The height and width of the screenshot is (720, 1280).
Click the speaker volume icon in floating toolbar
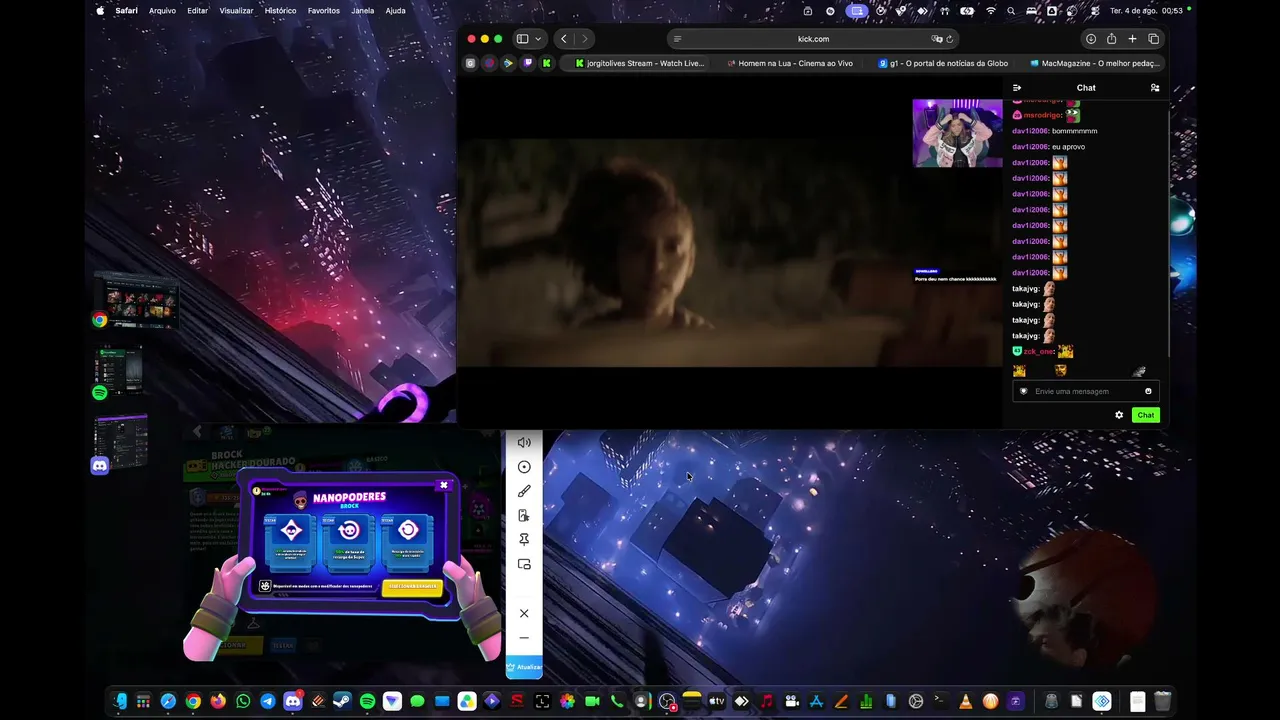point(524,443)
